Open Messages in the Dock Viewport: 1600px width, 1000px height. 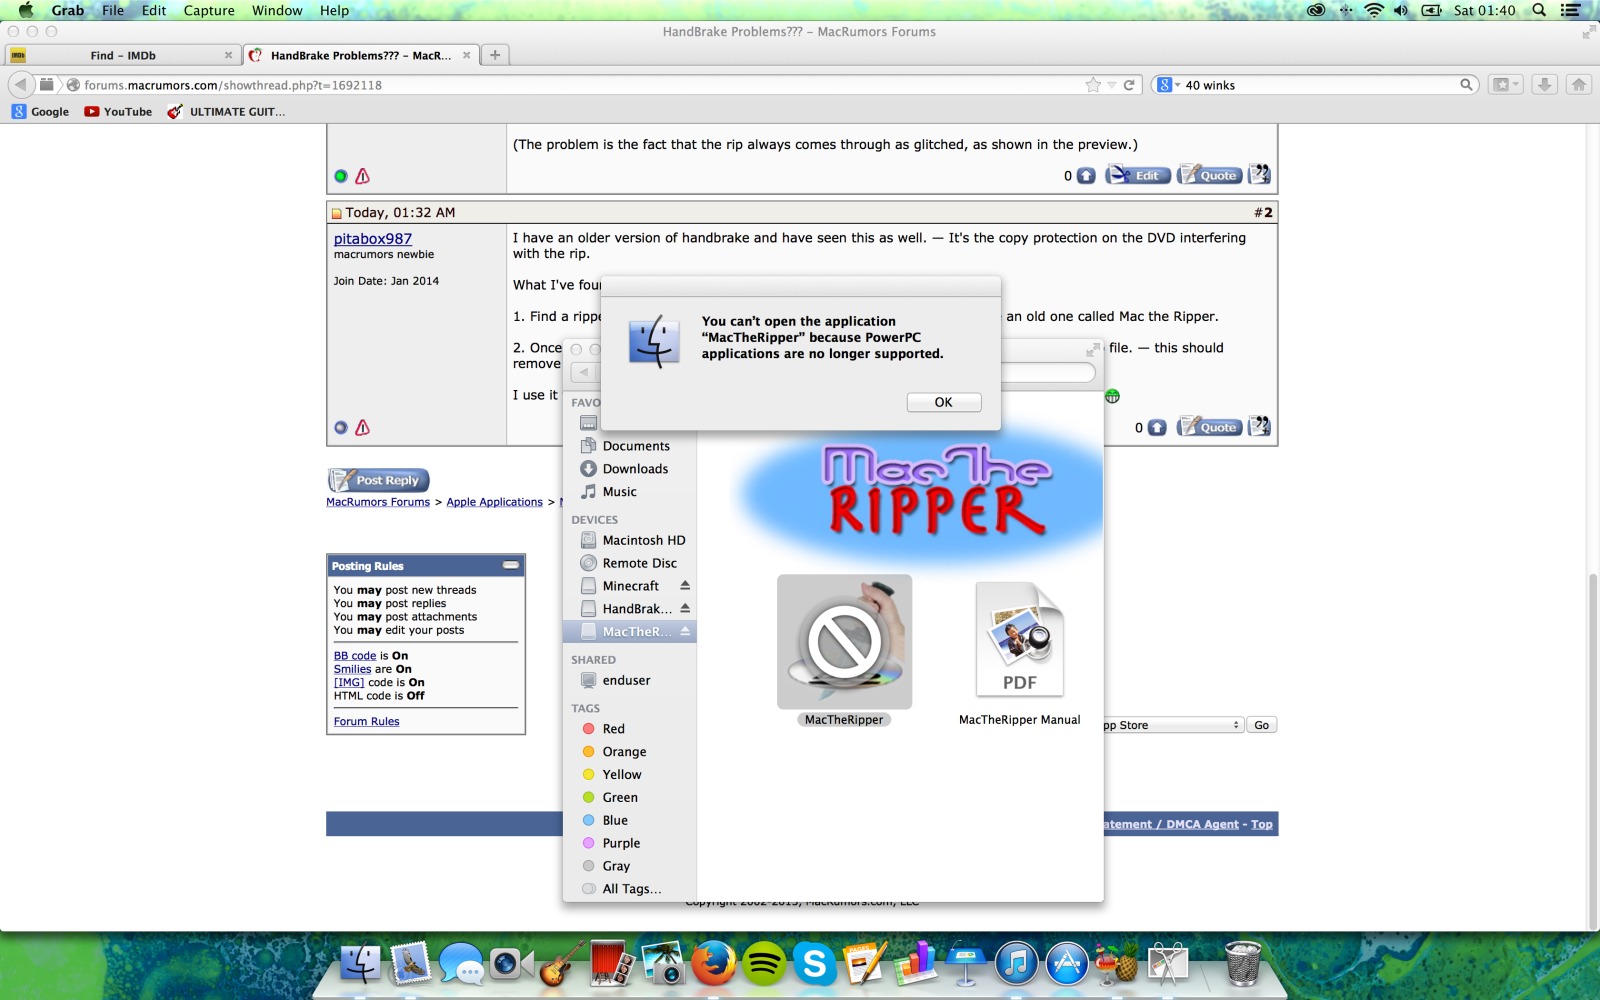tap(461, 965)
